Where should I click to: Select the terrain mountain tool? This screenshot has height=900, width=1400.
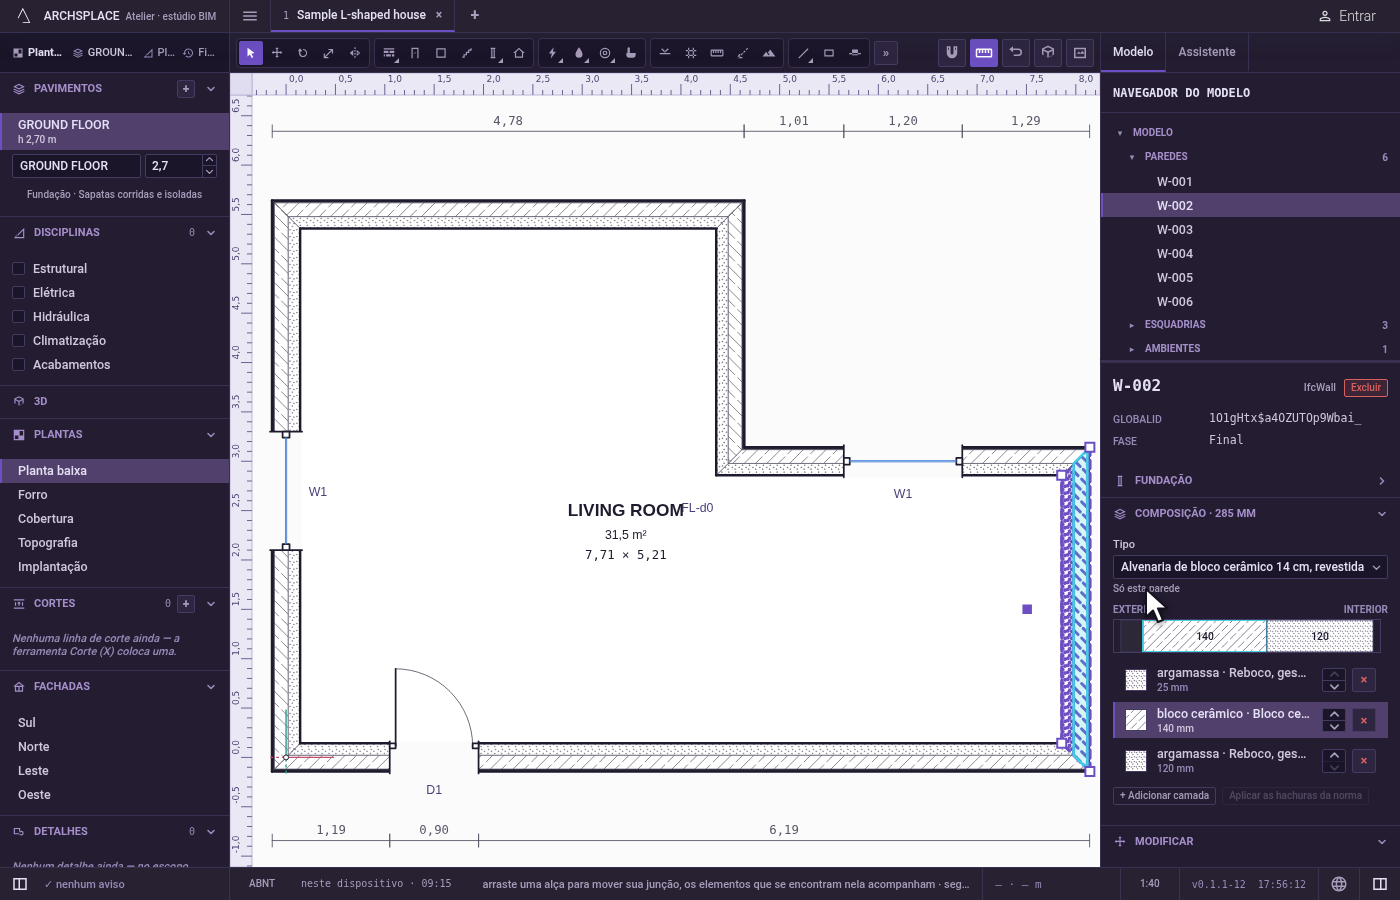(x=769, y=53)
